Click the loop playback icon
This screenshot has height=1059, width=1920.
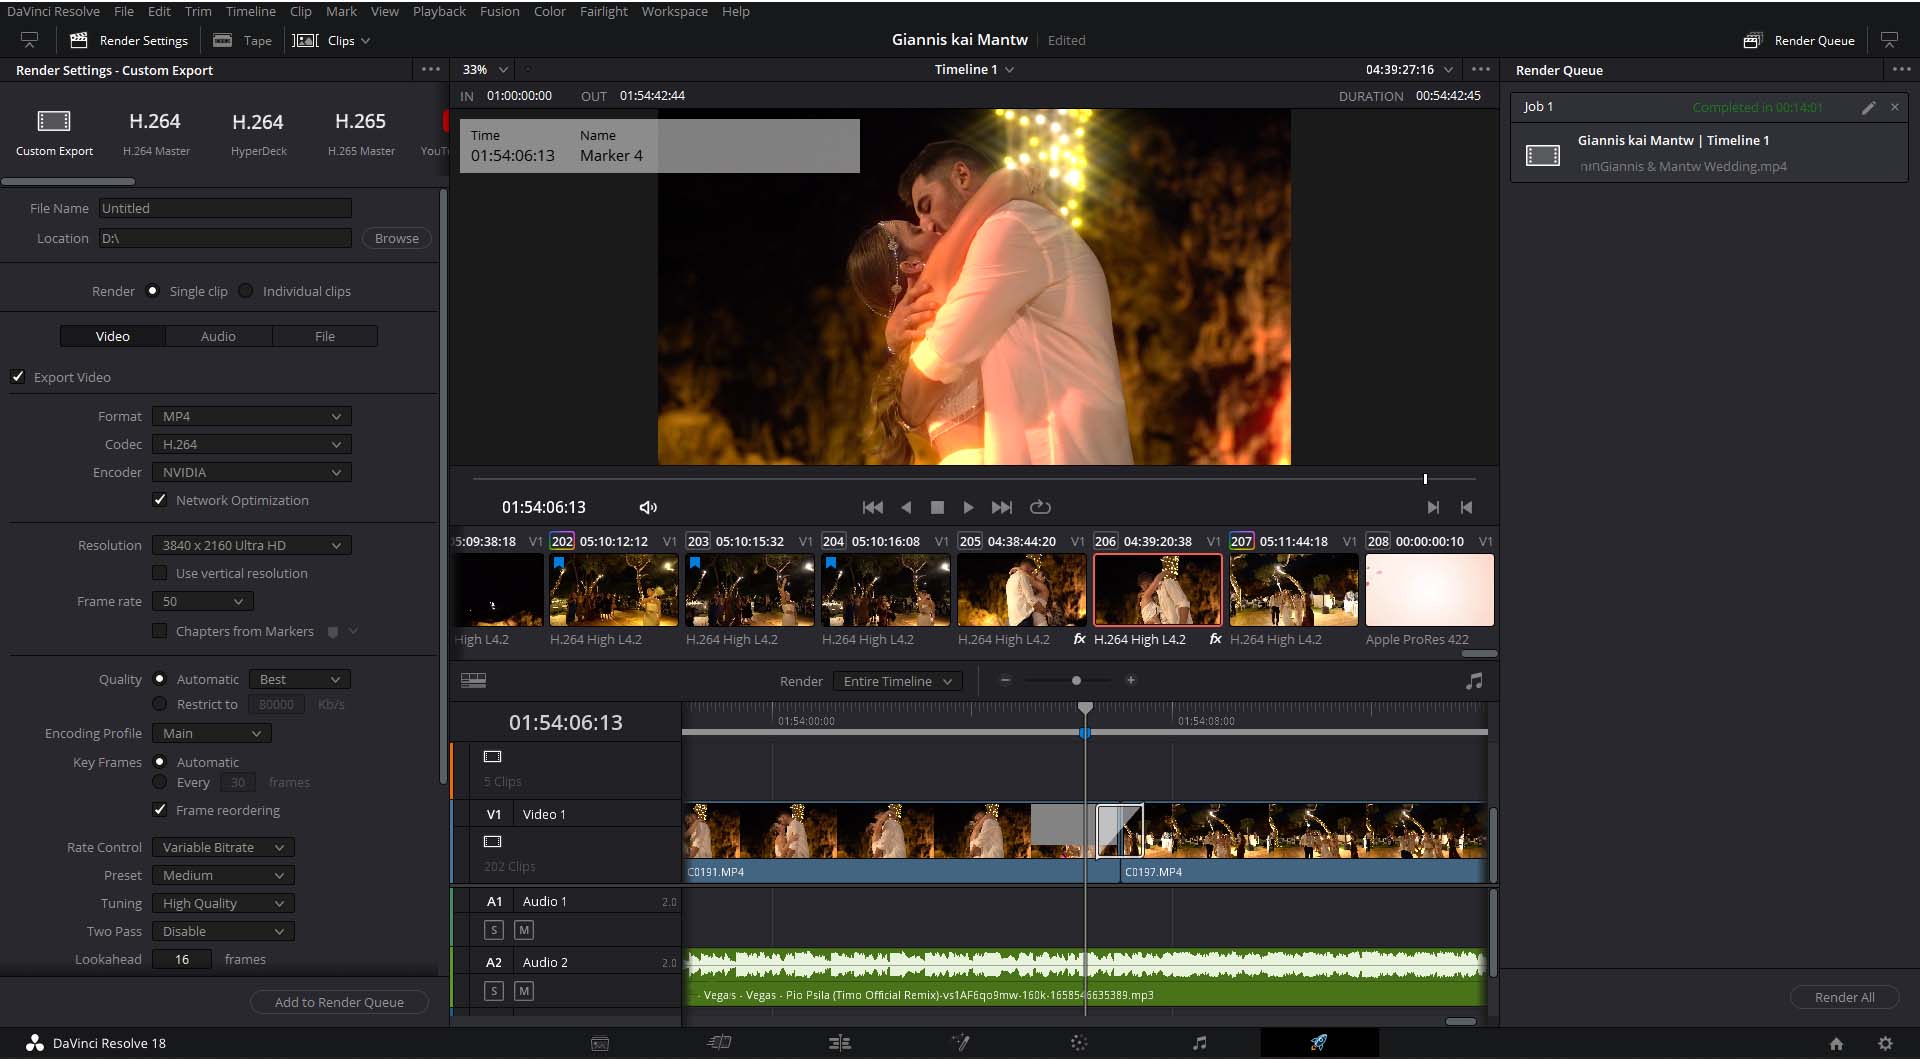click(x=1040, y=507)
